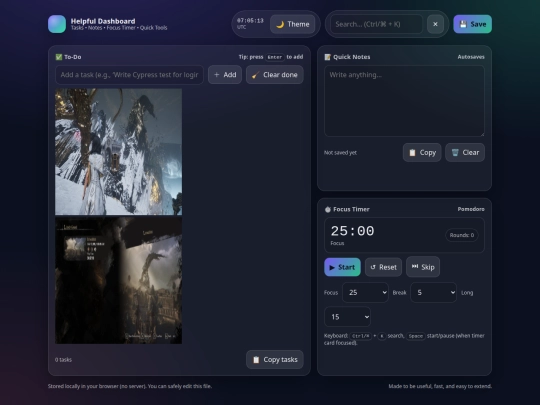Remove finished tasks with Clear done

pyautogui.click(x=275, y=75)
